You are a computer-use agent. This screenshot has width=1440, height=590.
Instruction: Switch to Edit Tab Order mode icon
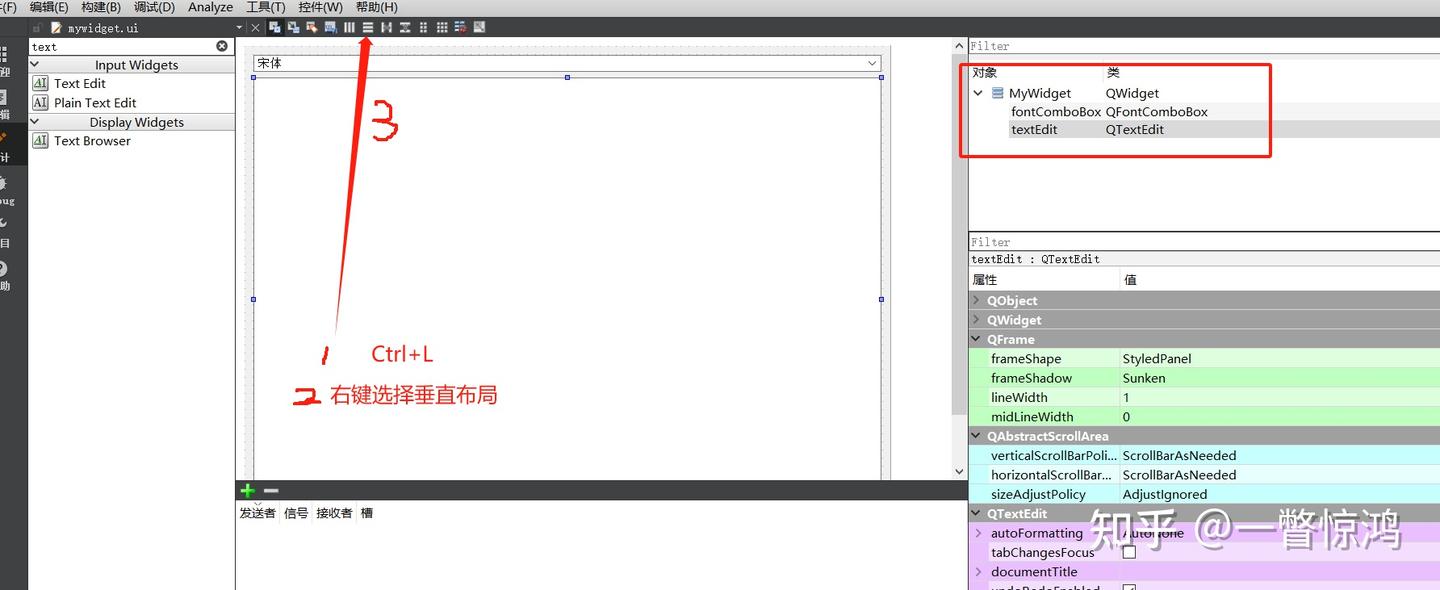(331, 27)
